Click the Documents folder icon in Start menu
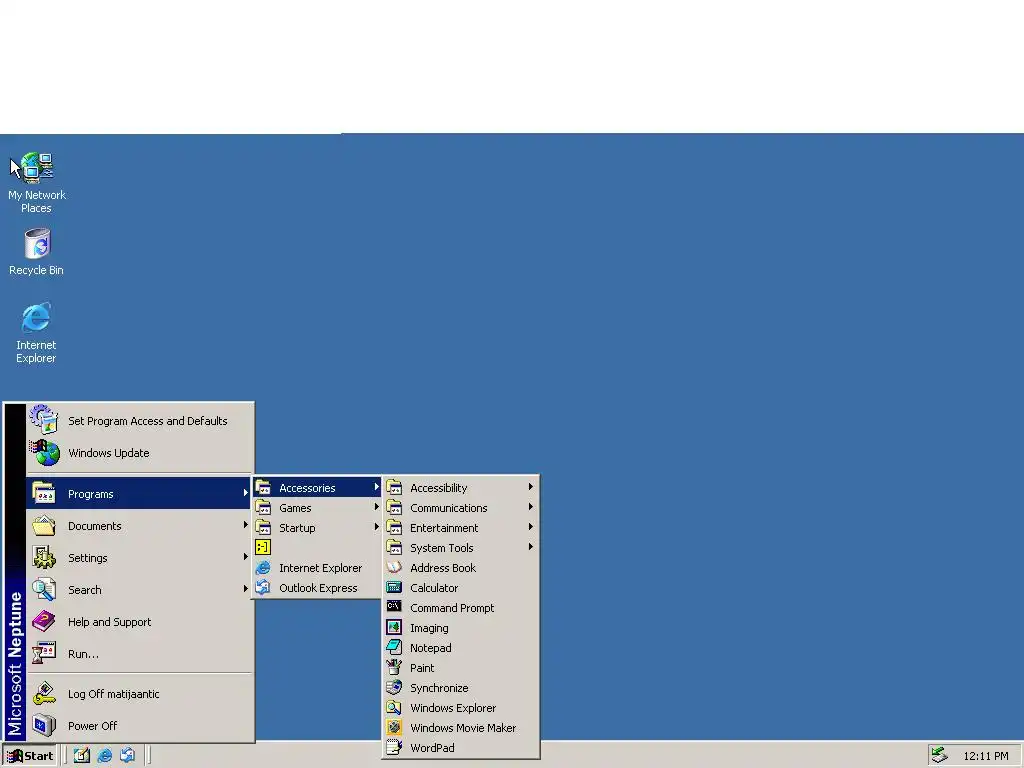Image resolution: width=1024 pixels, height=768 pixels. click(x=44, y=526)
